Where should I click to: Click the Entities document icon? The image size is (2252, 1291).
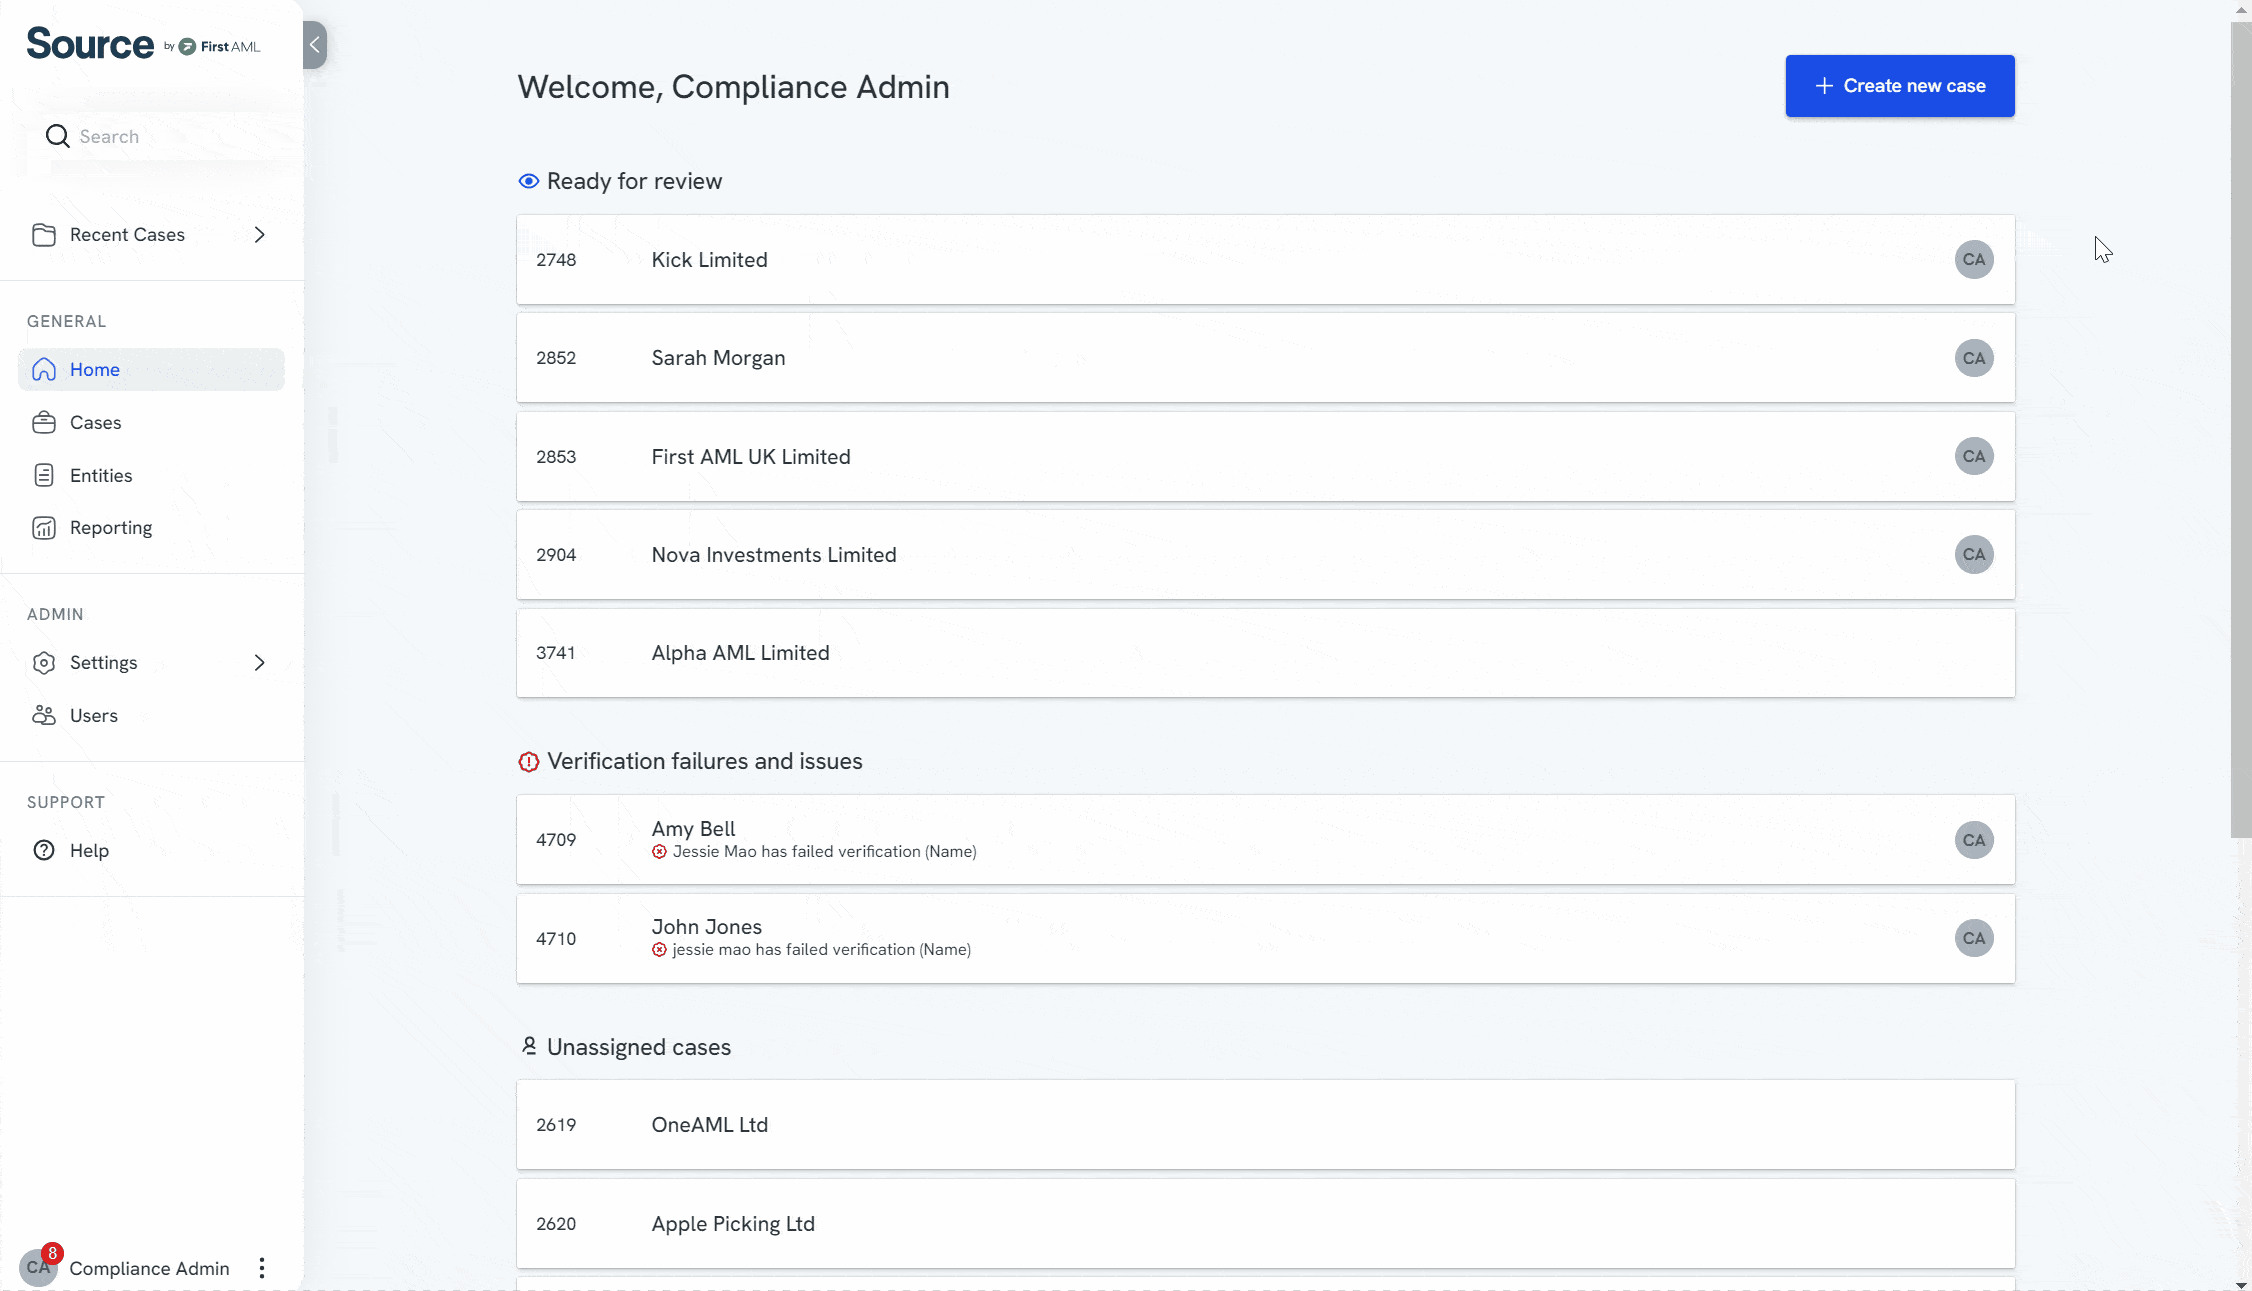pos(44,476)
